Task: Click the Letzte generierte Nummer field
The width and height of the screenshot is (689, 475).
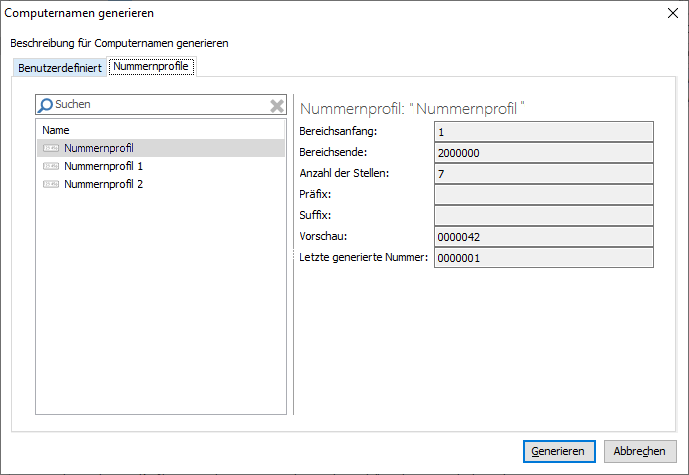Action: click(x=544, y=258)
